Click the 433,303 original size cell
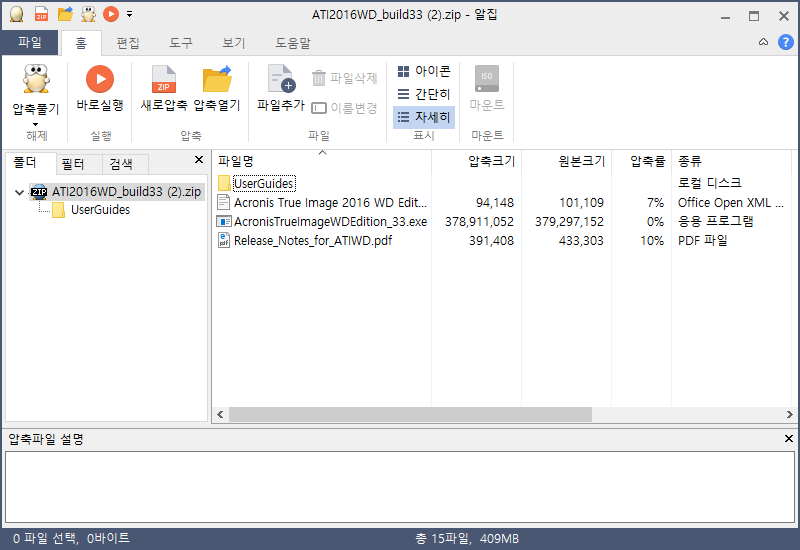The height and width of the screenshot is (550, 800). (x=581, y=241)
